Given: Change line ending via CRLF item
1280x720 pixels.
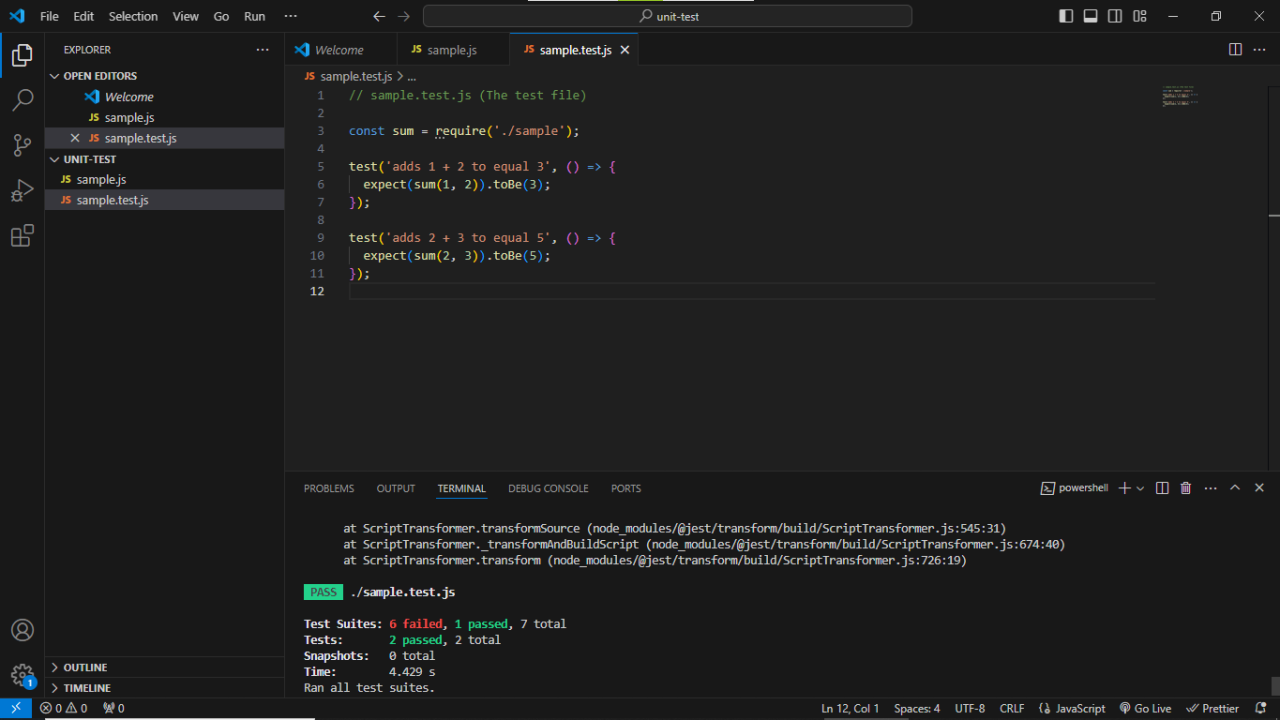Looking at the screenshot, I should pos(1011,708).
